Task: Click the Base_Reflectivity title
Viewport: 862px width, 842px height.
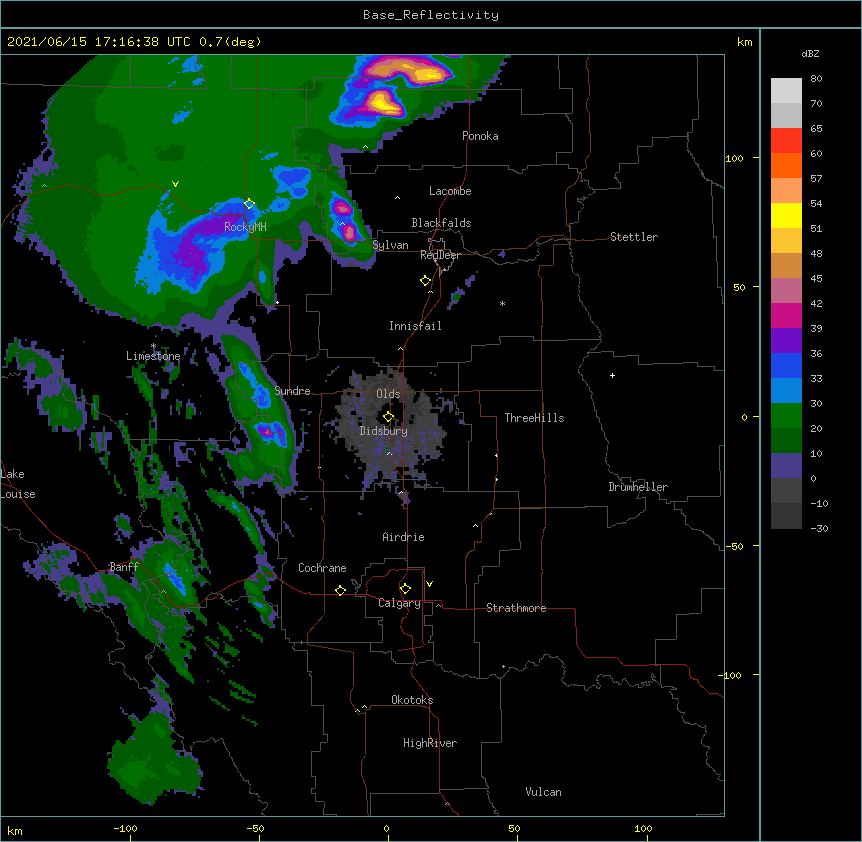Action: [x=431, y=15]
